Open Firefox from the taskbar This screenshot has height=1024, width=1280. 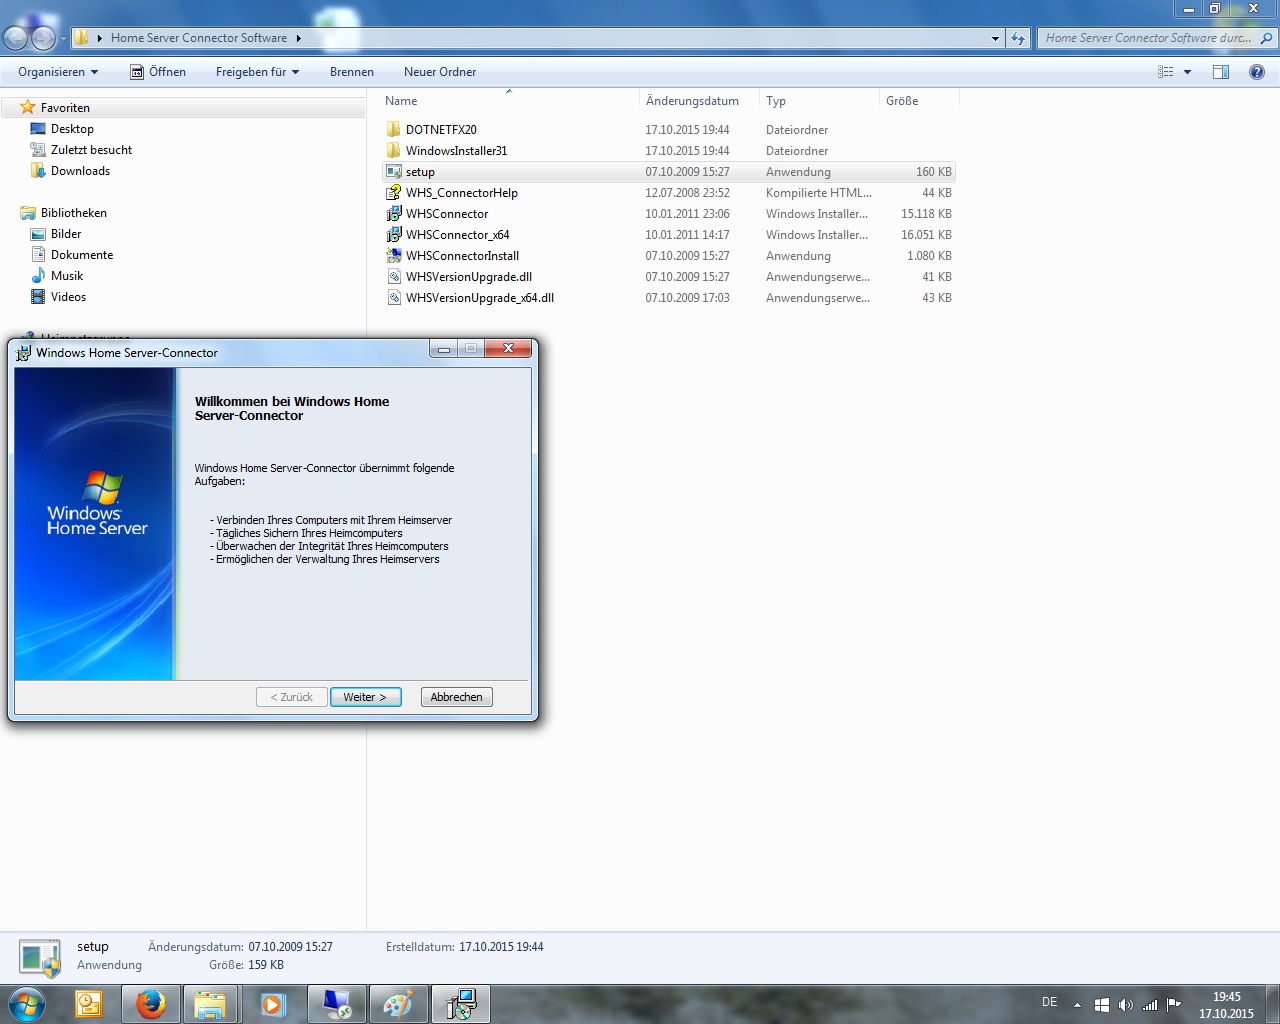(150, 1004)
